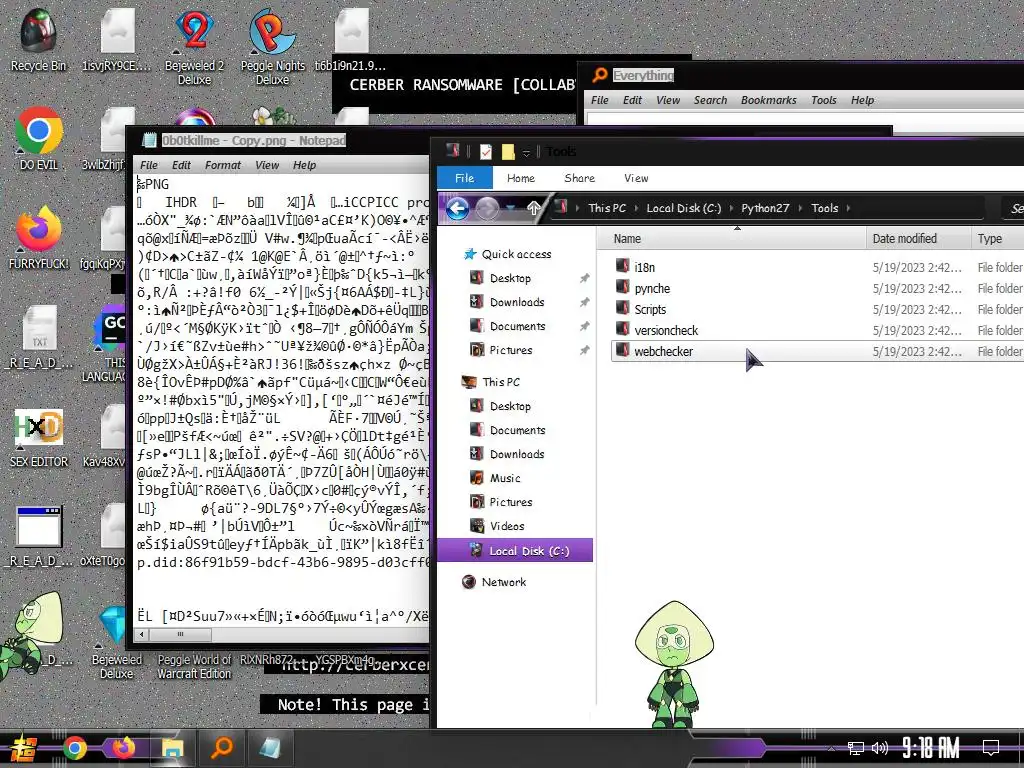Open the Home ribbon tab in Explorer
Screen dimensions: 1024x768
click(520, 178)
